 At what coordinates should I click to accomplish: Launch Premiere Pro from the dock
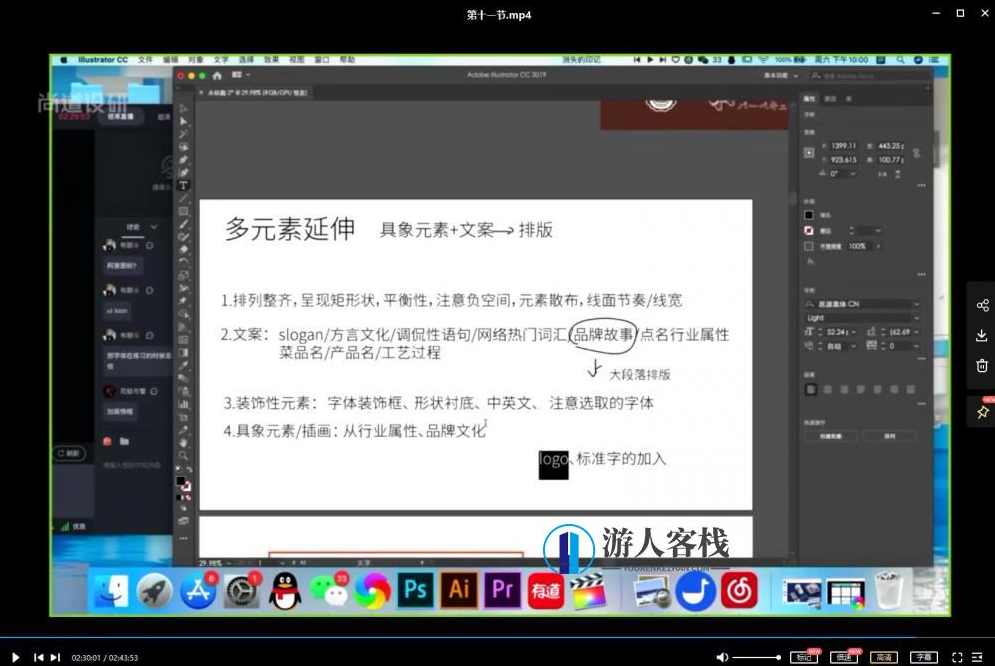[x=502, y=591]
